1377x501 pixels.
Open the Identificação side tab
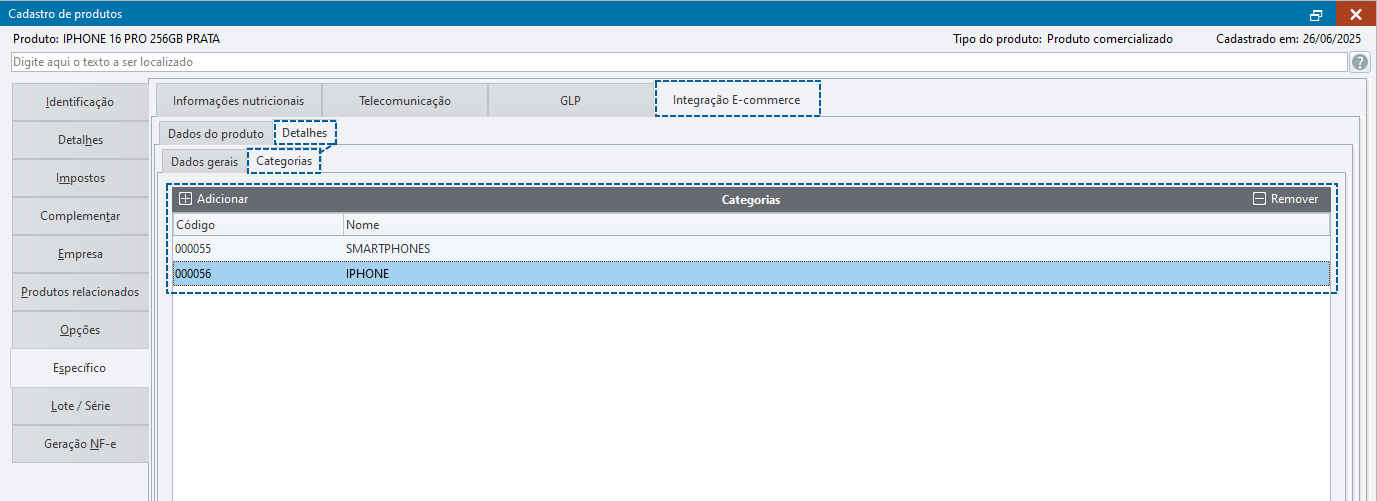tap(80, 102)
